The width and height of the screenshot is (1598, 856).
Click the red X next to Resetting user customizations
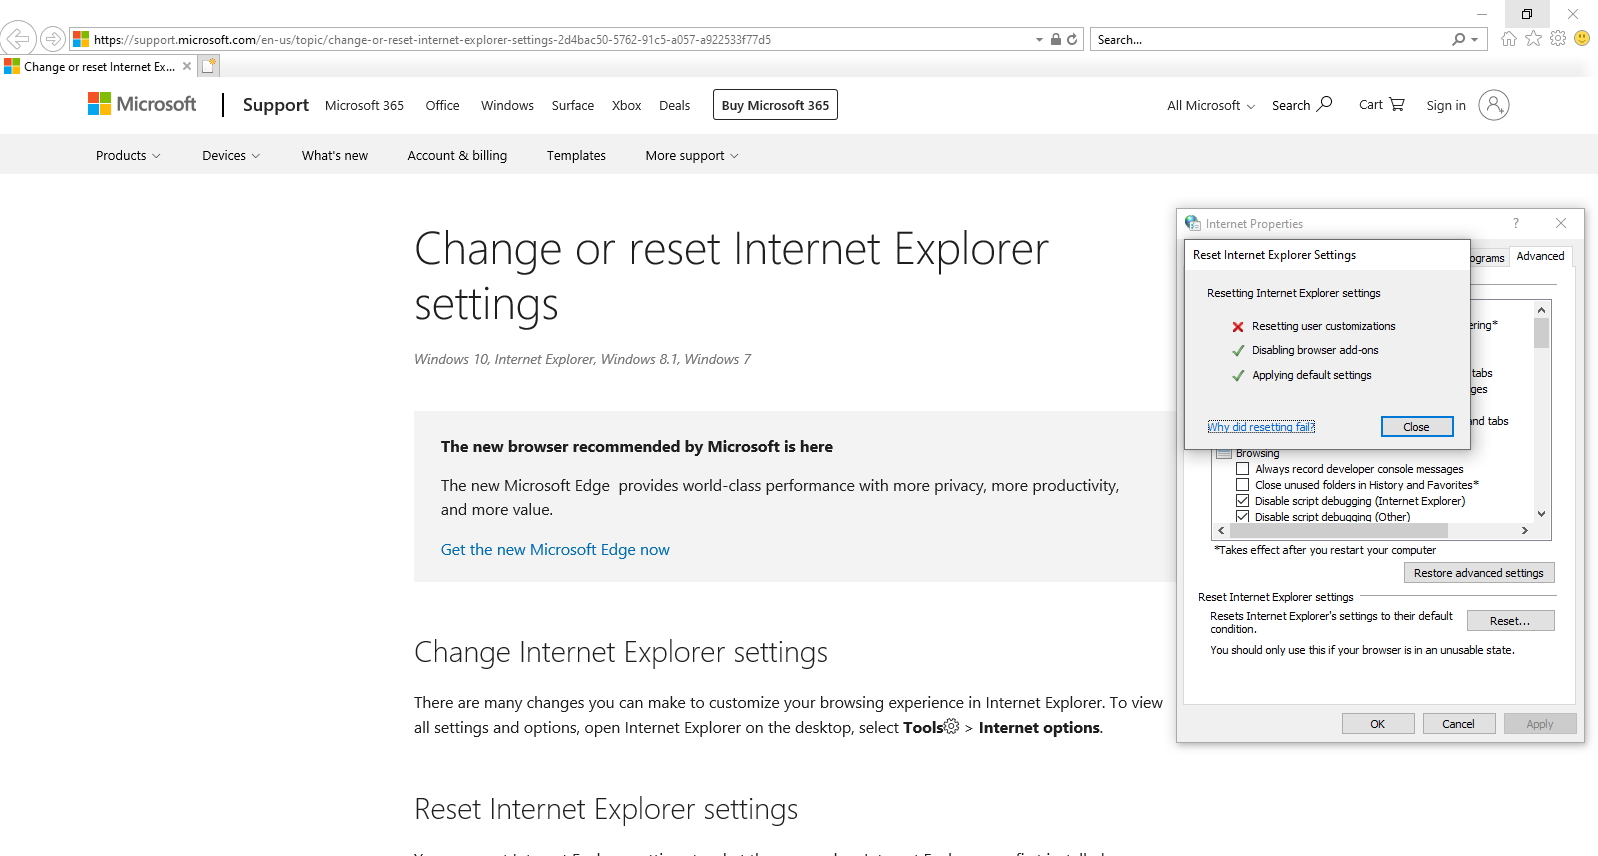(x=1238, y=327)
